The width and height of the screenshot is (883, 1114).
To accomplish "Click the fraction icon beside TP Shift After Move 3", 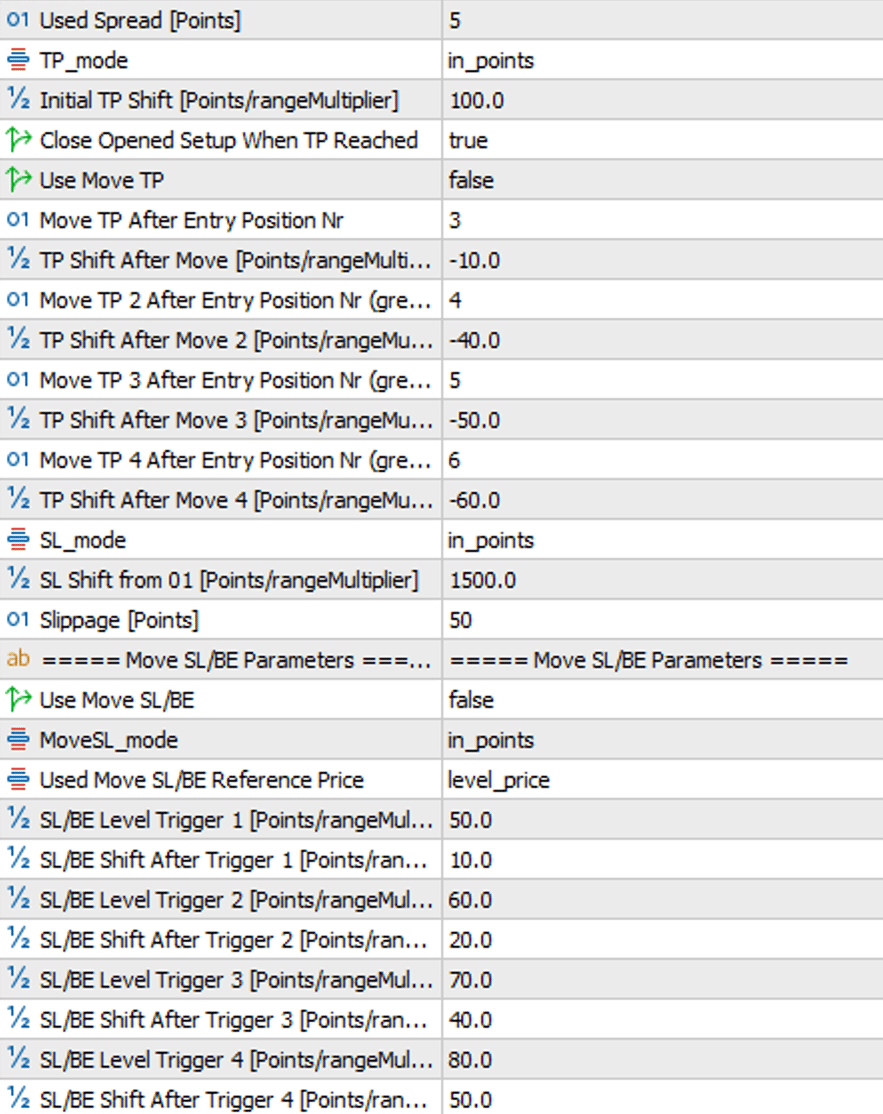I will tap(18, 419).
